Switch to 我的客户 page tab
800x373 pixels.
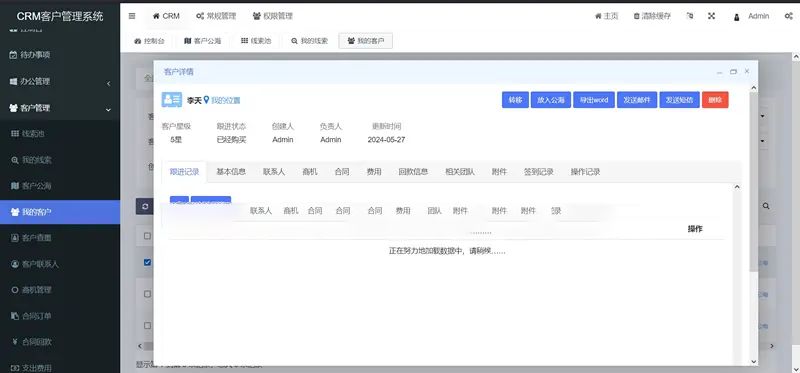pyautogui.click(x=366, y=41)
